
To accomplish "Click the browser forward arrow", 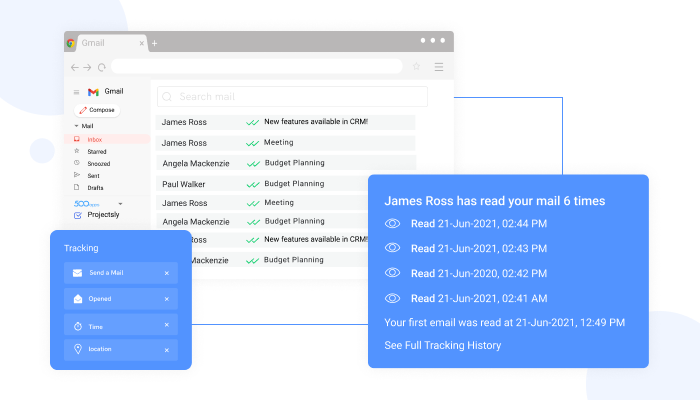I will (88, 67).
